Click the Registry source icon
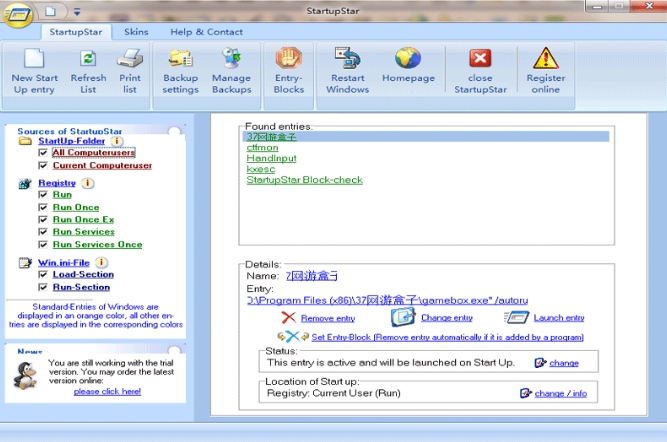667x442 pixels. (x=25, y=183)
